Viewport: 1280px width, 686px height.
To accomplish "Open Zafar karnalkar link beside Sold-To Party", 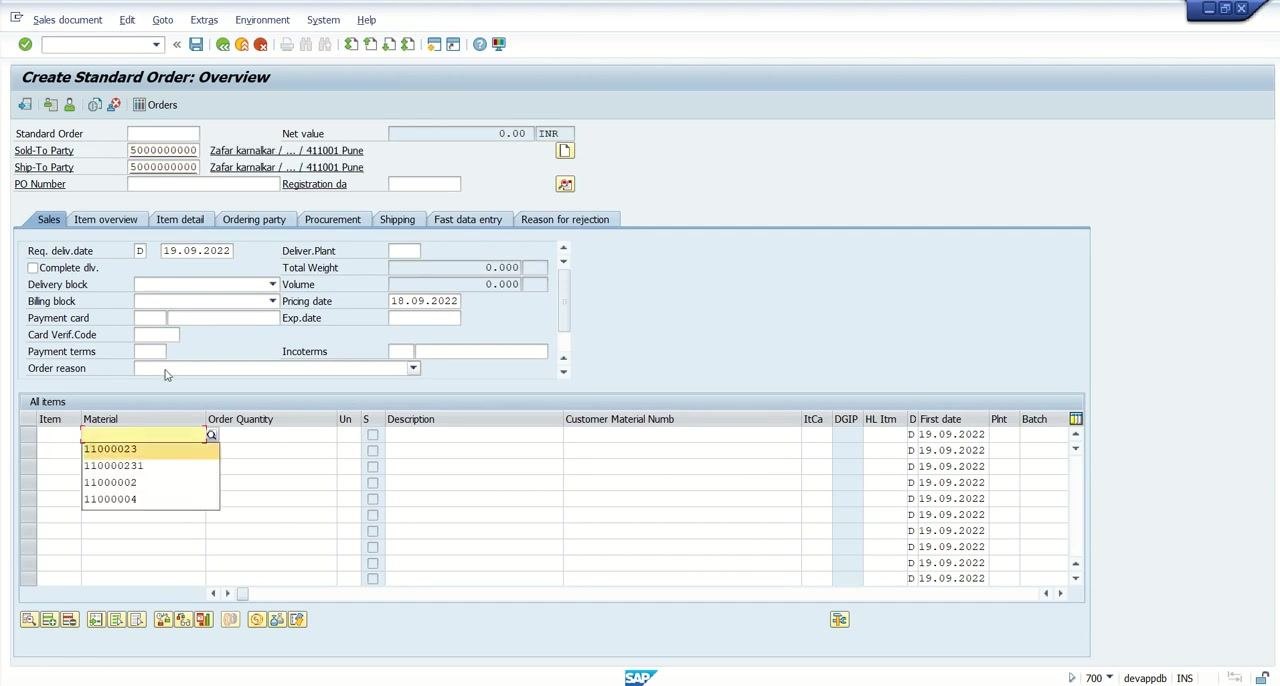I will 286,151.
